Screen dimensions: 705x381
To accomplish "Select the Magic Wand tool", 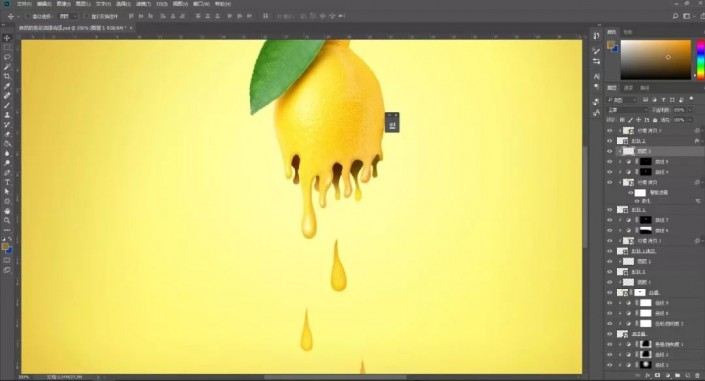I will pos(7,67).
